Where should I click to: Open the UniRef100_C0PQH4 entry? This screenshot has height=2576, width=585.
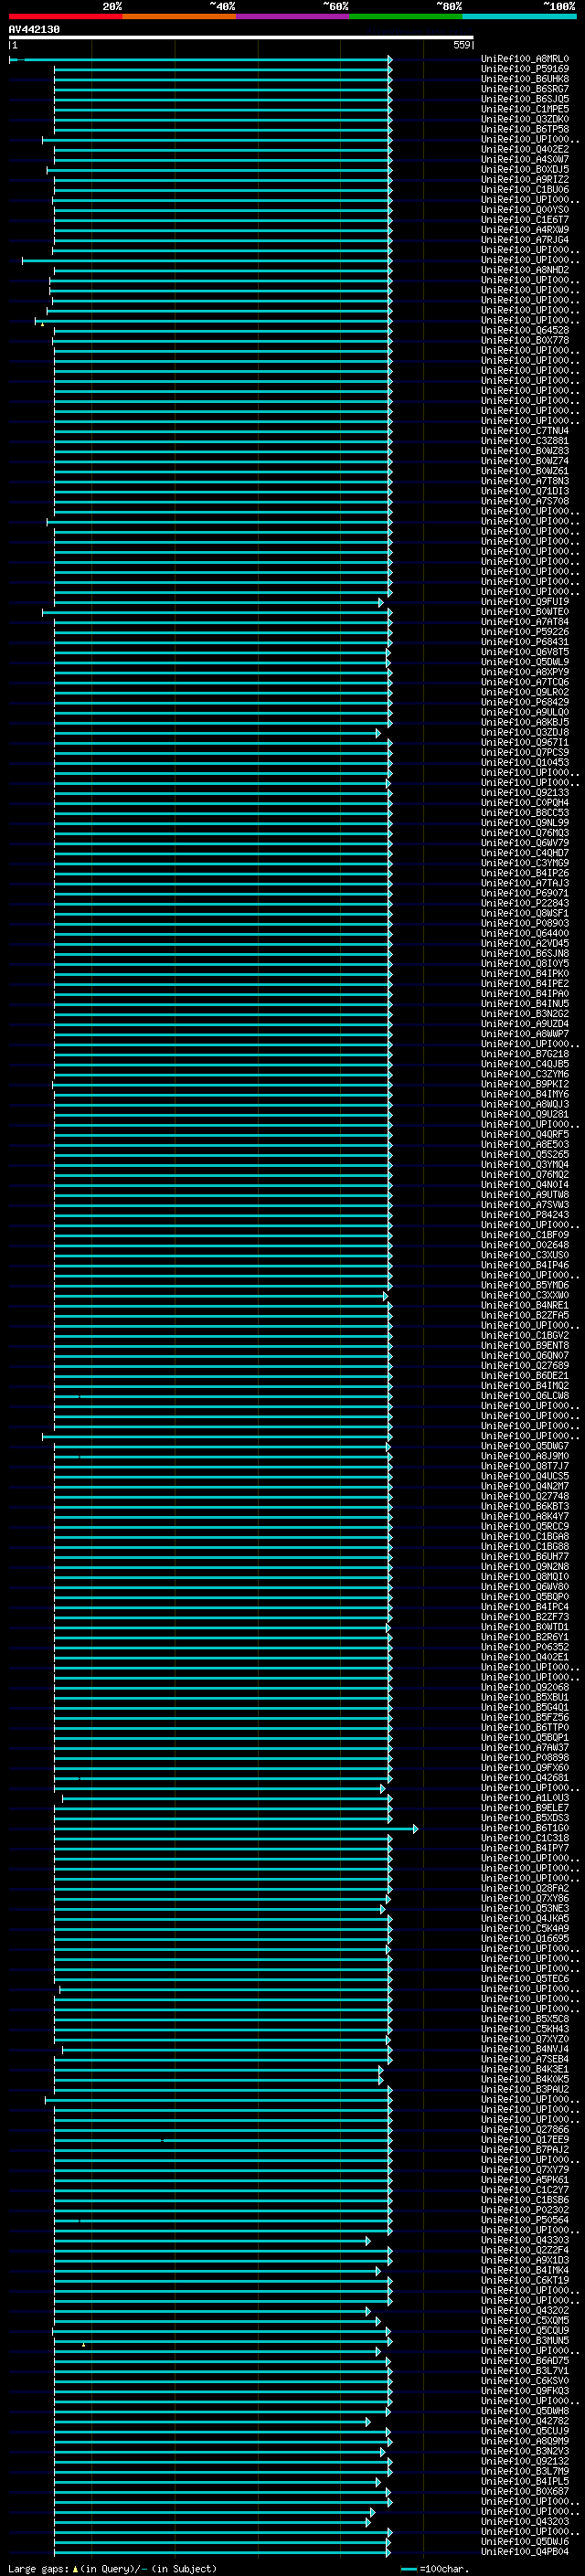525,803
